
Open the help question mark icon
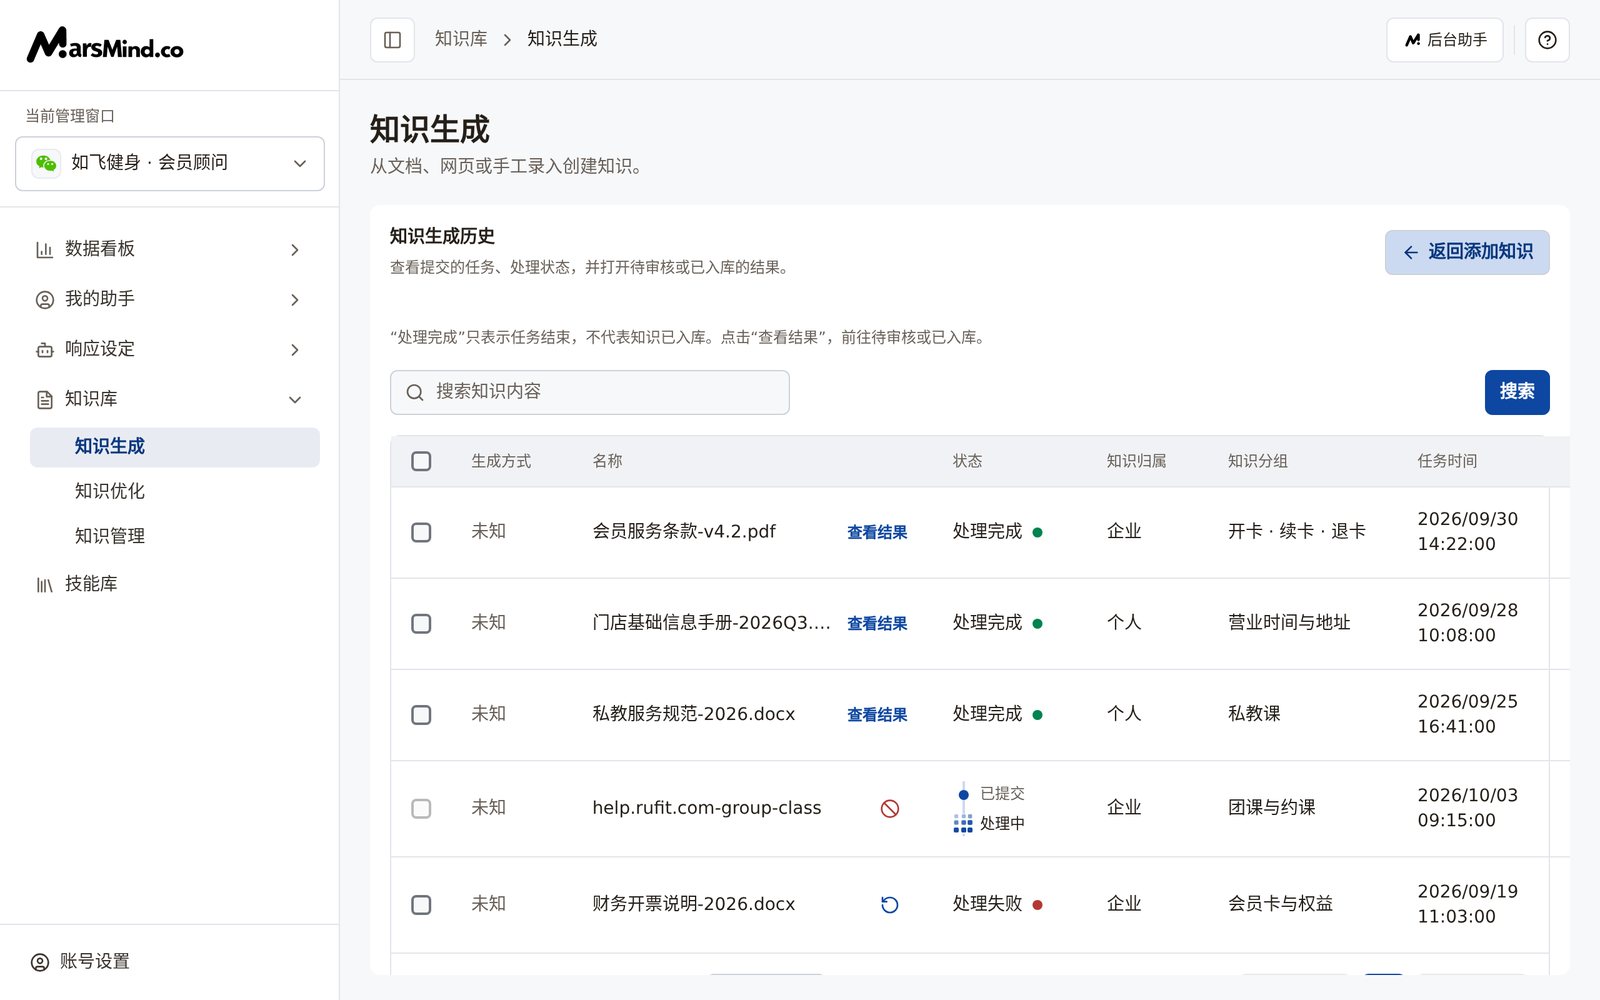click(x=1547, y=40)
